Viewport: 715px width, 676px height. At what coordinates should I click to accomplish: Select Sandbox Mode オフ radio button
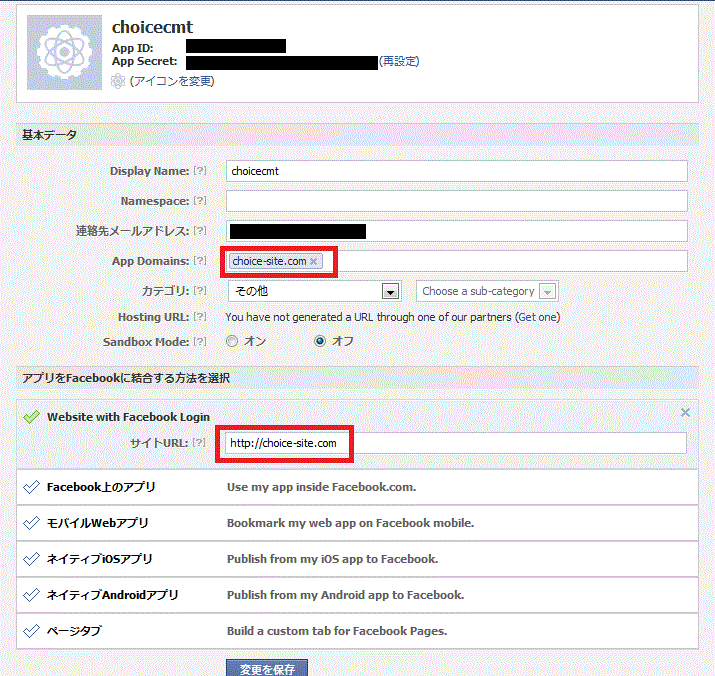pos(320,341)
